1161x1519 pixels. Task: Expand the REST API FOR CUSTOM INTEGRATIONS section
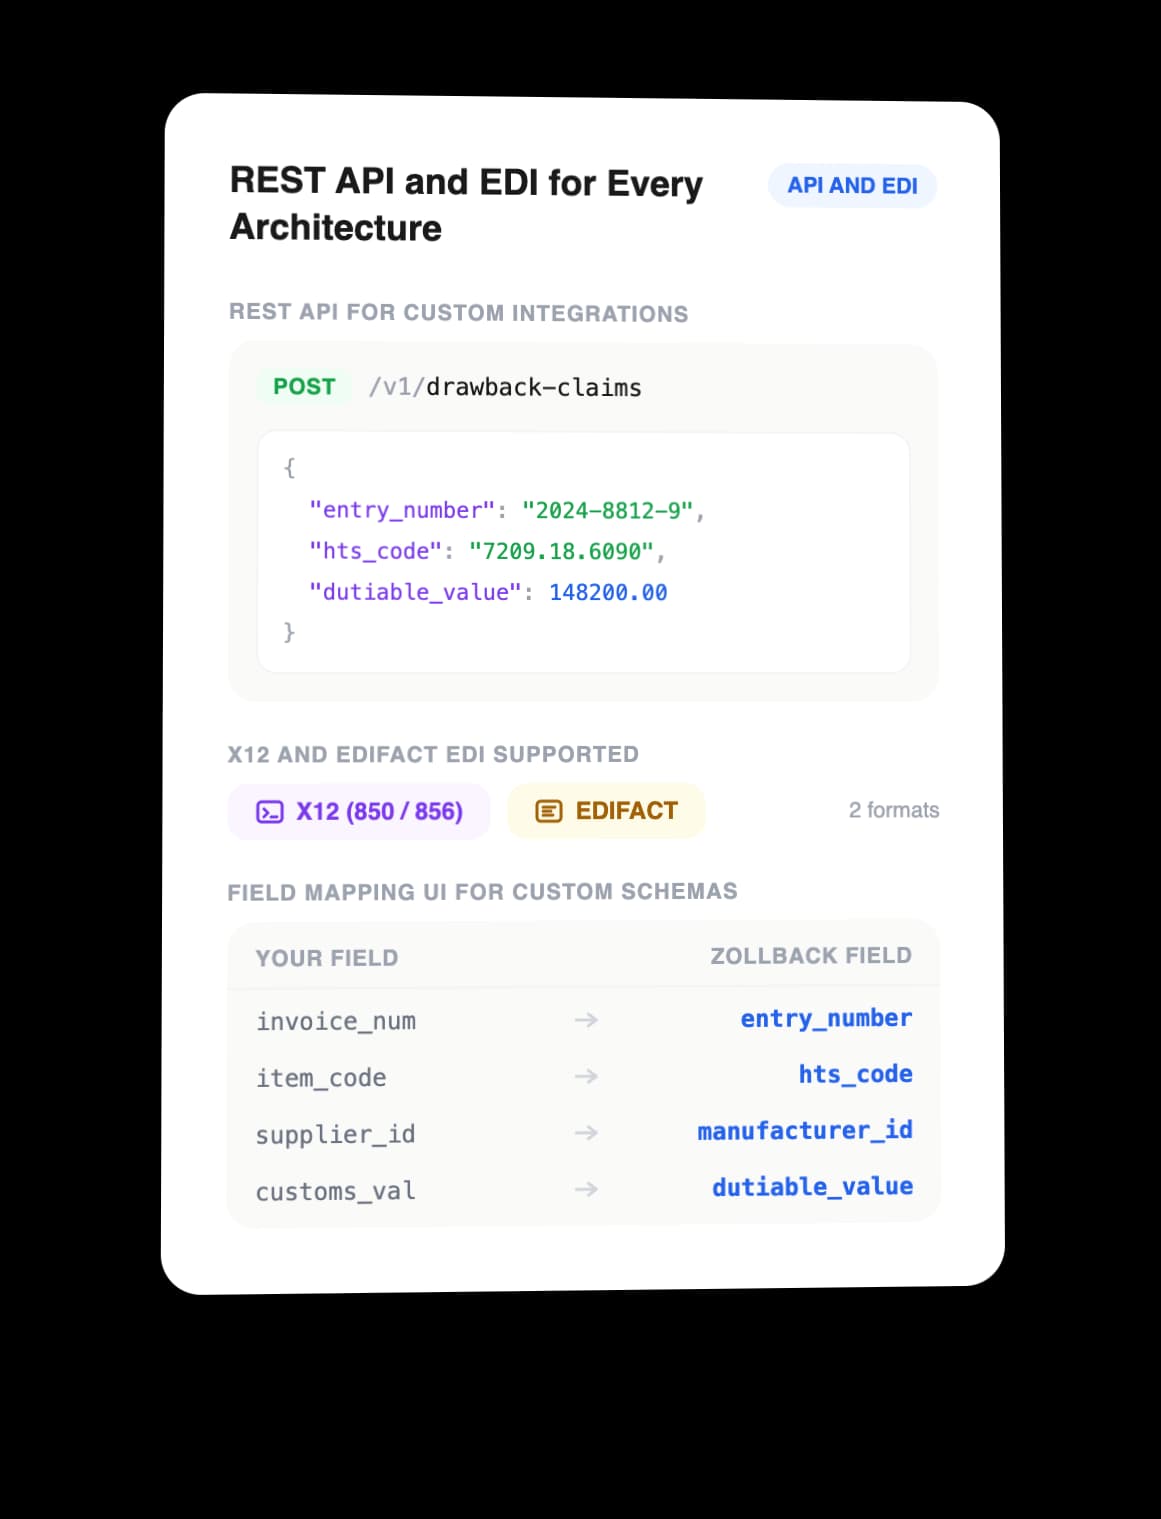pos(457,312)
